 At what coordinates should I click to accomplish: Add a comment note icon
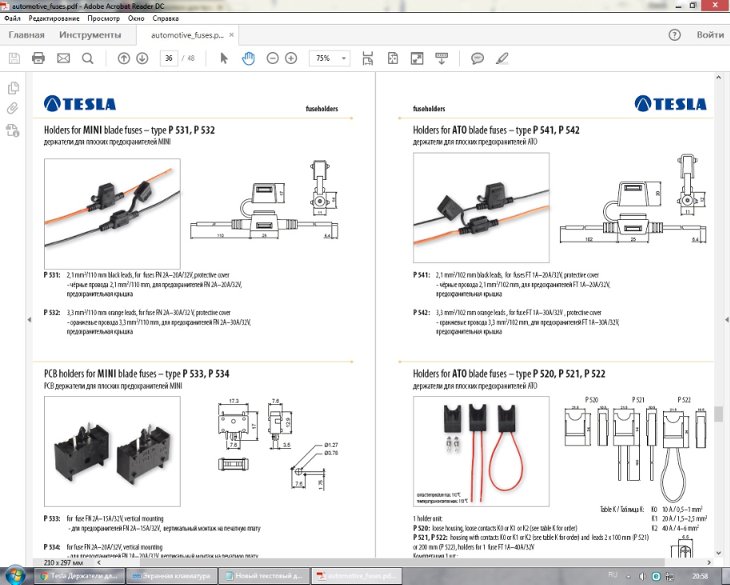[x=477, y=58]
